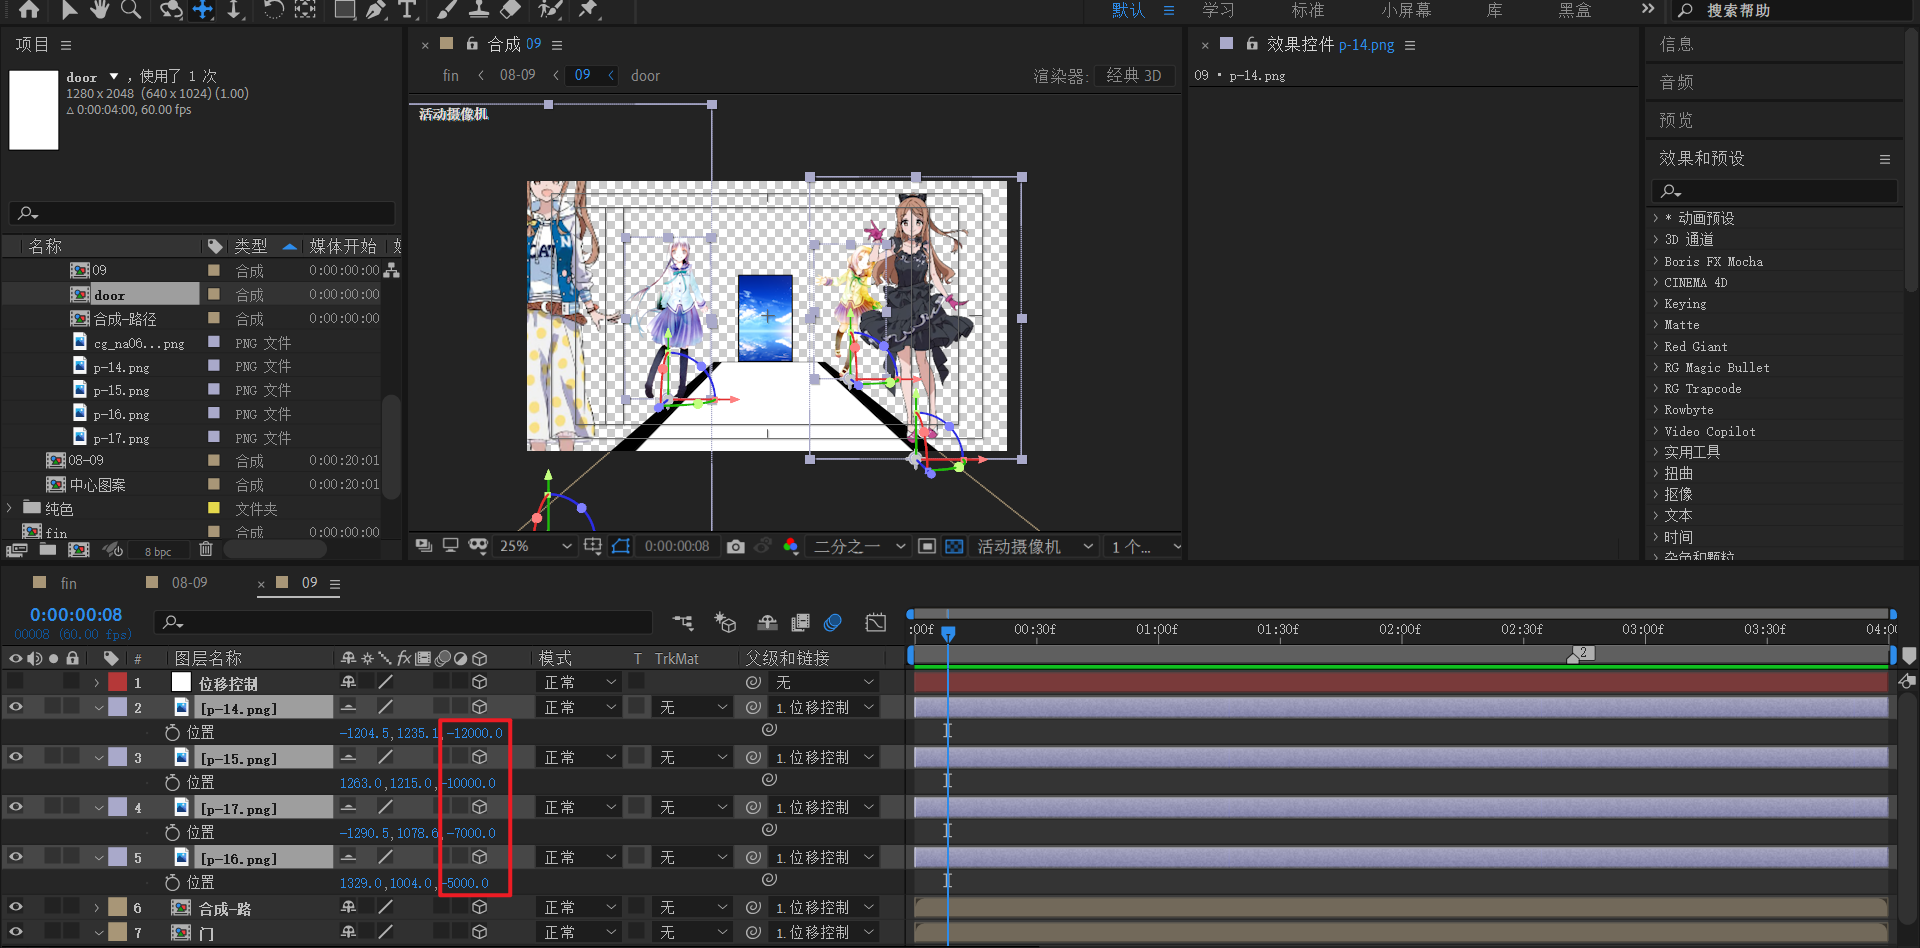Image resolution: width=1920 pixels, height=948 pixels.
Task: Select the Rotation tool
Action: point(273,10)
